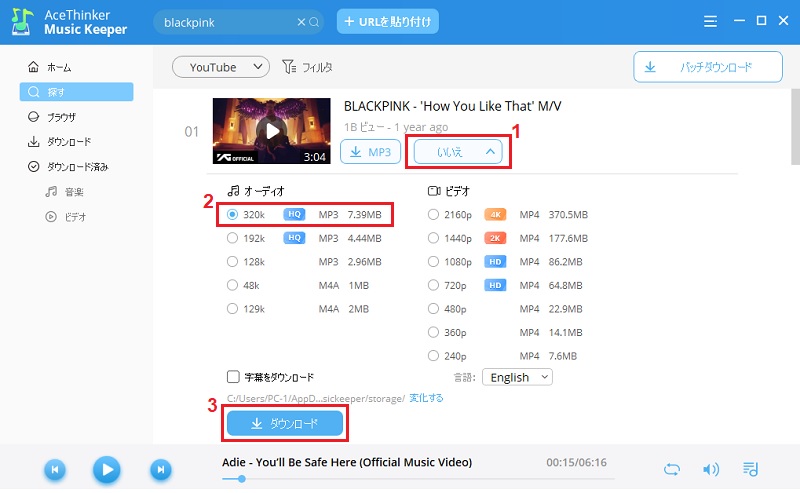Open the YouTube source dropdown

click(220, 67)
